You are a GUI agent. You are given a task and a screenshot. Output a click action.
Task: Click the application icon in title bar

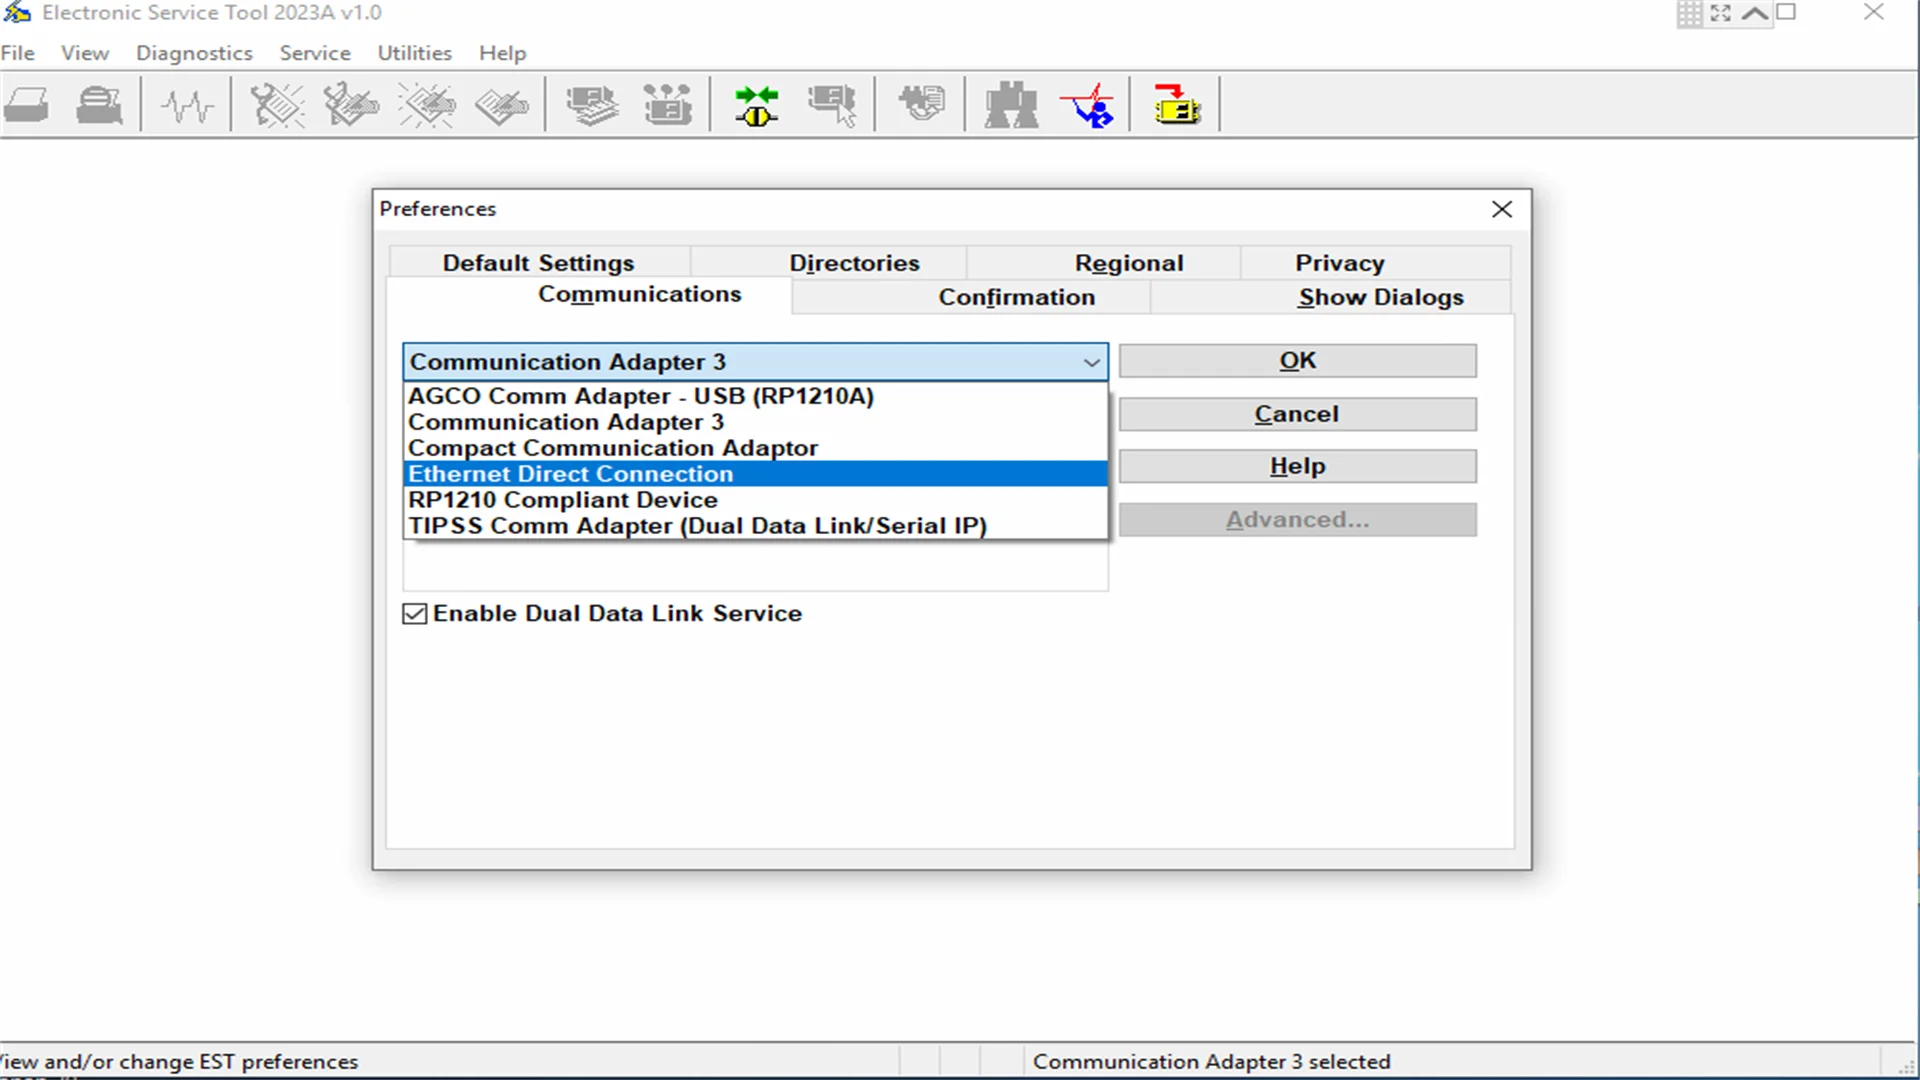17,12
